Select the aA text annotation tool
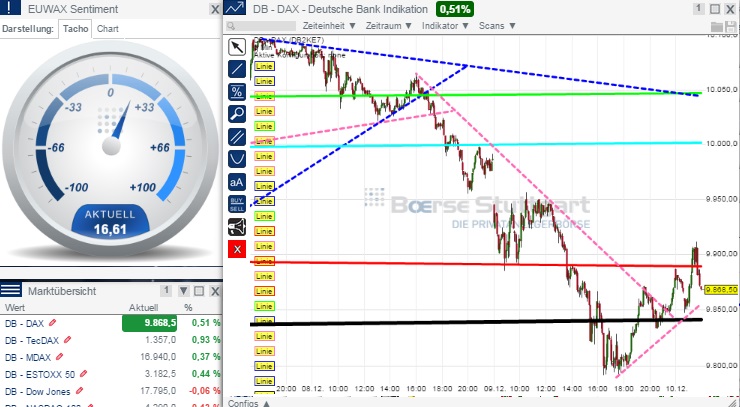 pos(237,181)
